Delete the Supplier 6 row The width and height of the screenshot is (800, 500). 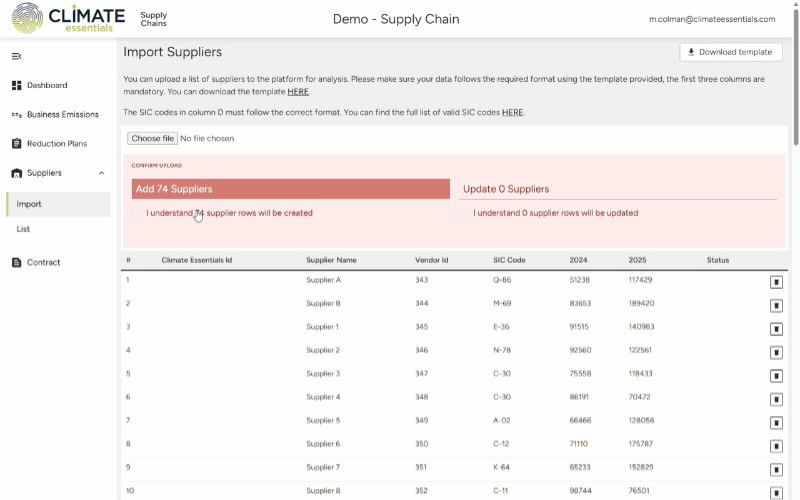[x=776, y=446]
